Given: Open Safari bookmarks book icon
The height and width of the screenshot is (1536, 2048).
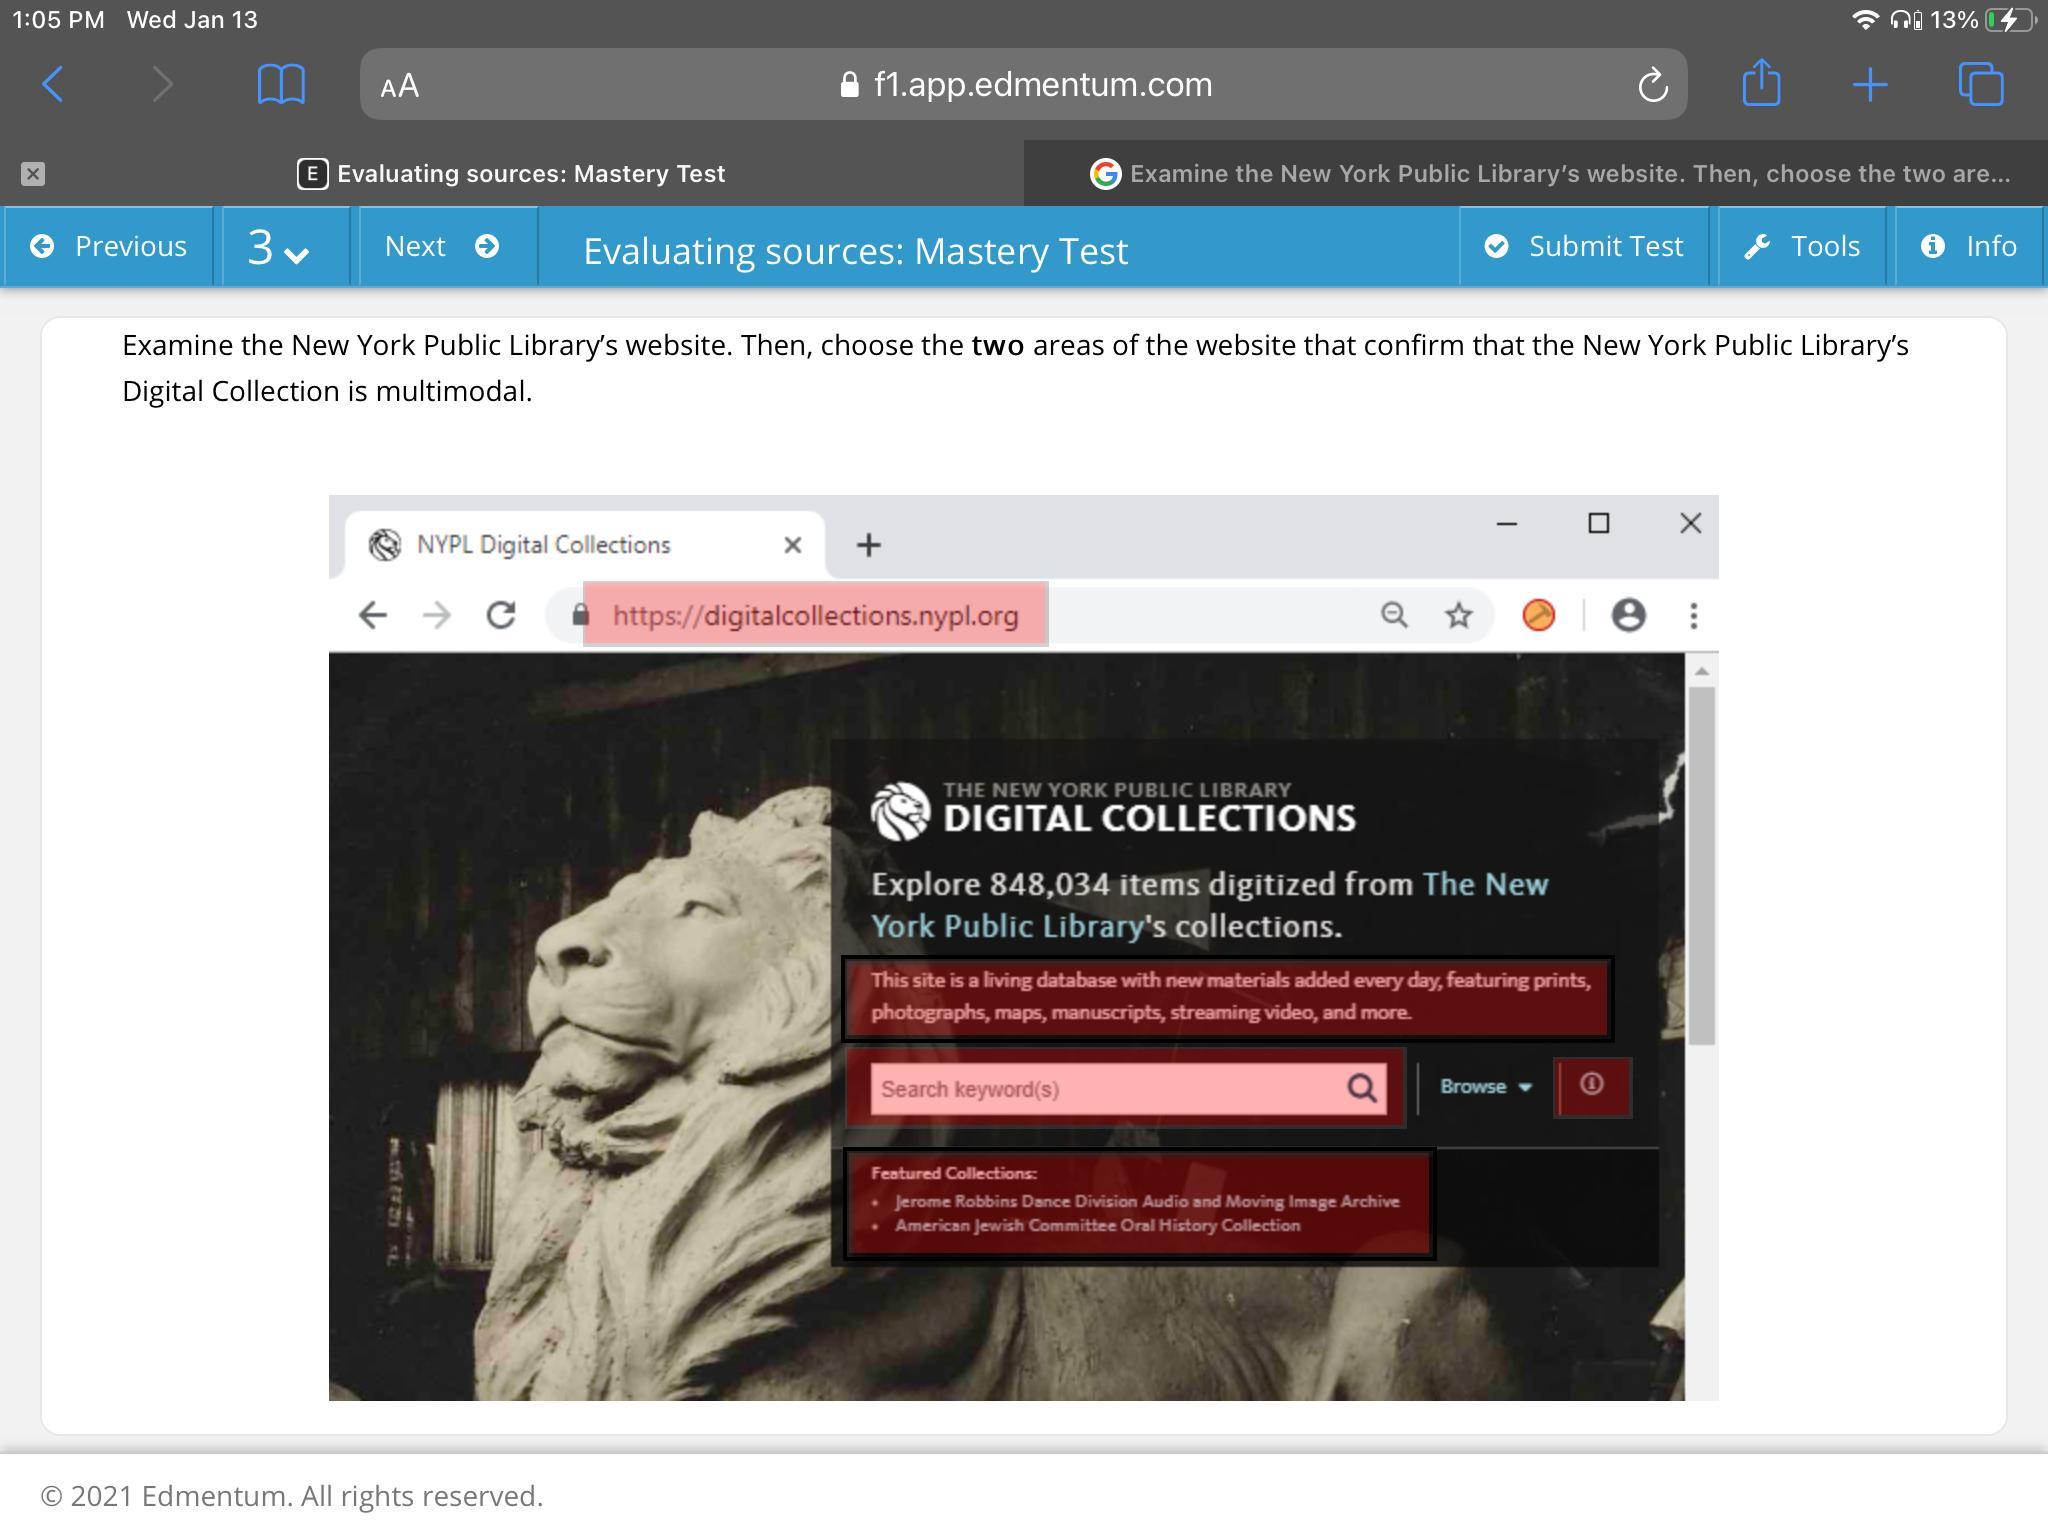Looking at the screenshot, I should (281, 85).
